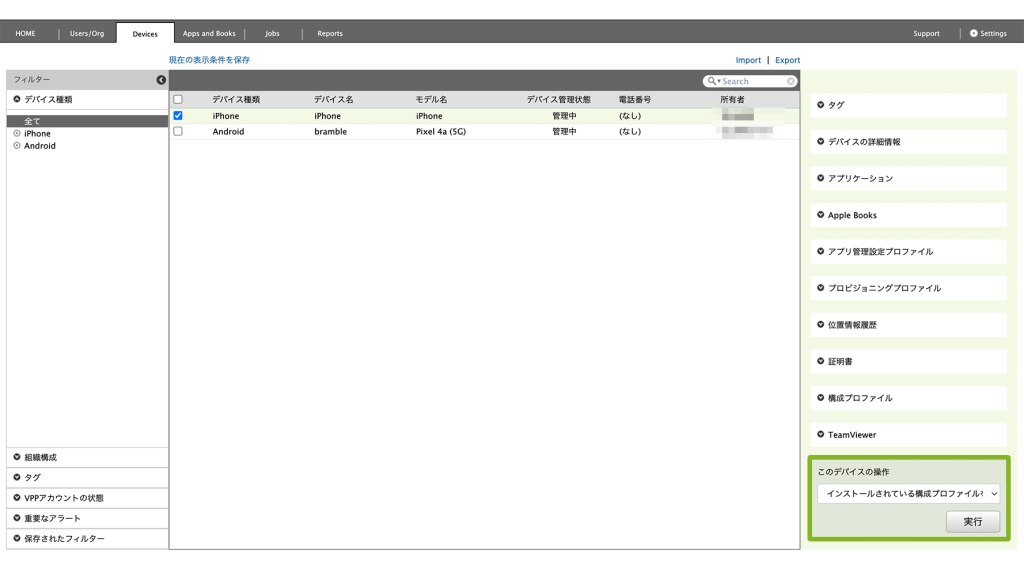The width and height of the screenshot is (1024, 576).
Task: Clear search with the X icon
Action: point(791,81)
